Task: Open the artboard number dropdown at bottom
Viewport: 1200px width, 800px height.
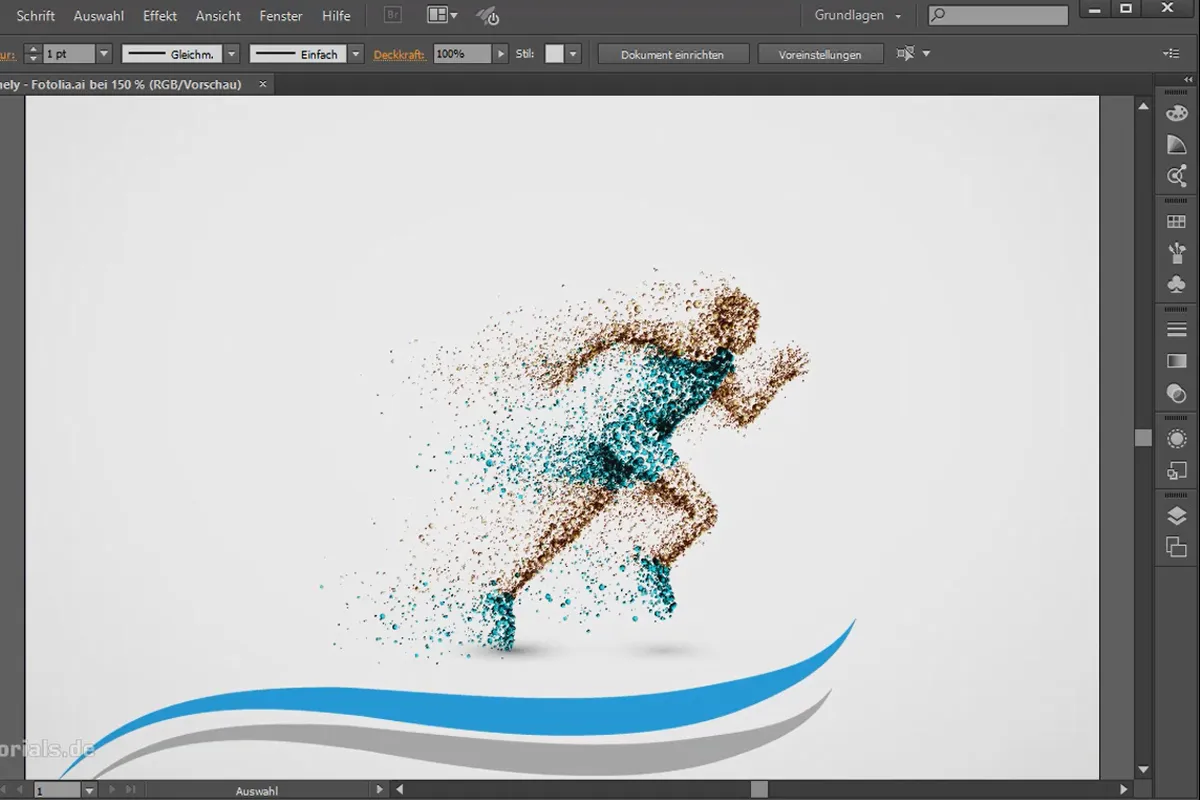Action: [x=89, y=790]
